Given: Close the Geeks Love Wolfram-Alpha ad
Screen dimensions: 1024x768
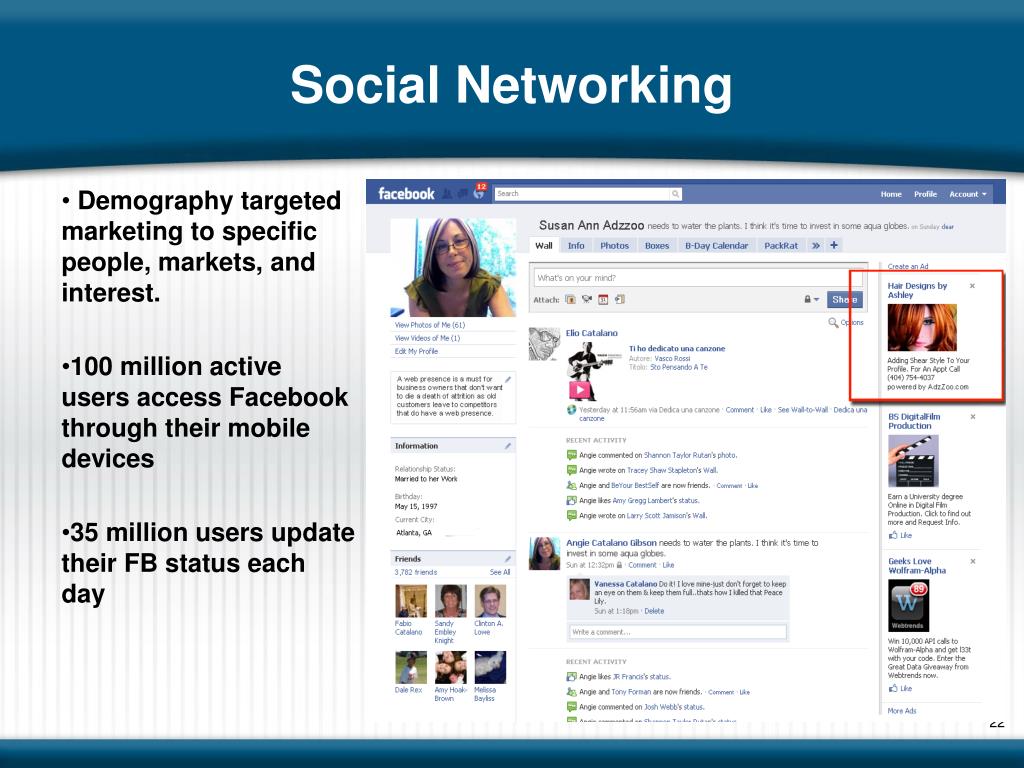Looking at the screenshot, I should 973,562.
